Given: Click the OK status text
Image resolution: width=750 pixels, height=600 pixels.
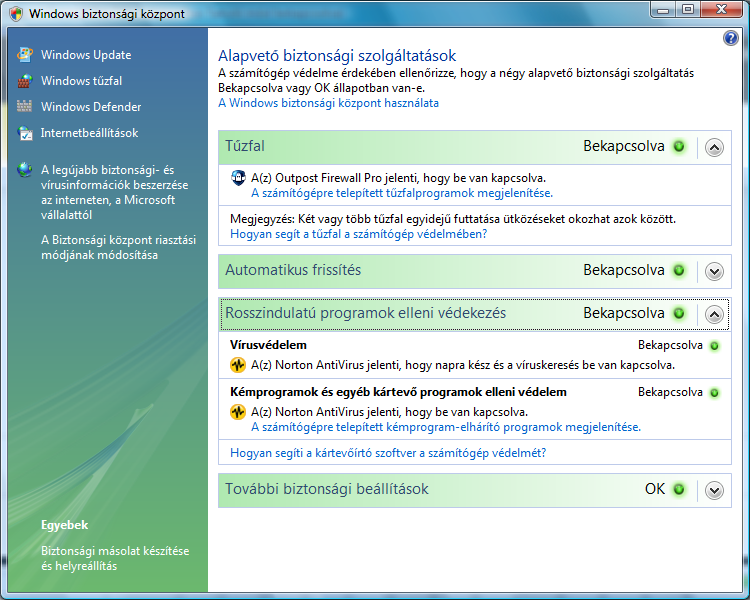Looking at the screenshot, I should [655, 489].
